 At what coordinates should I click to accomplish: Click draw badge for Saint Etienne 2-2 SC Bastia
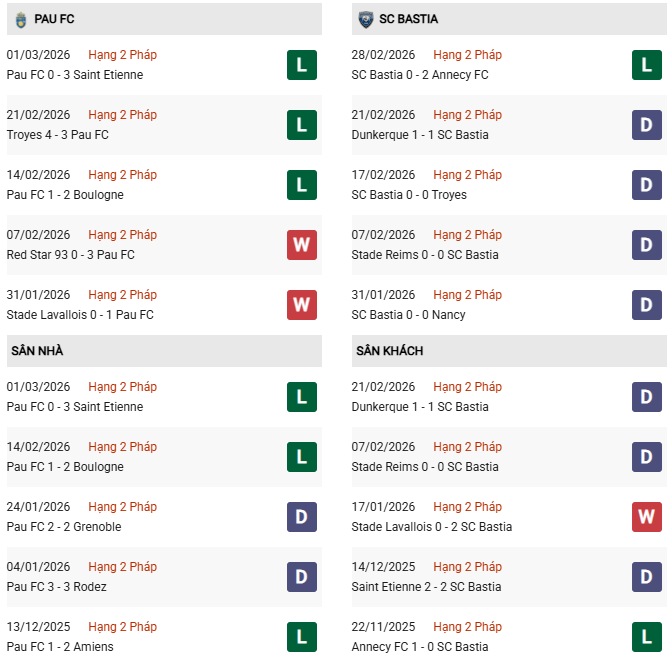[x=647, y=577]
